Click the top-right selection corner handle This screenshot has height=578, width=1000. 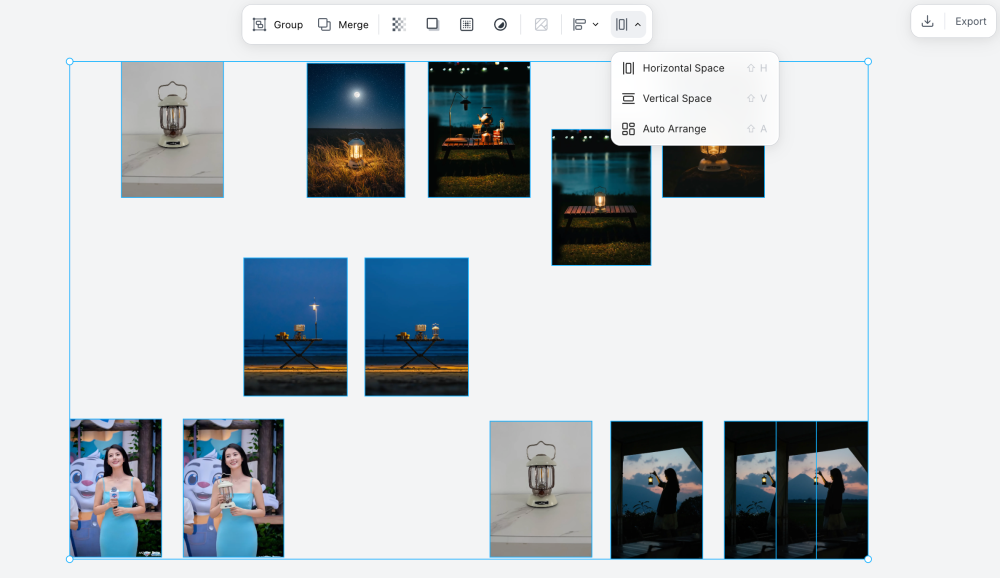(867, 62)
